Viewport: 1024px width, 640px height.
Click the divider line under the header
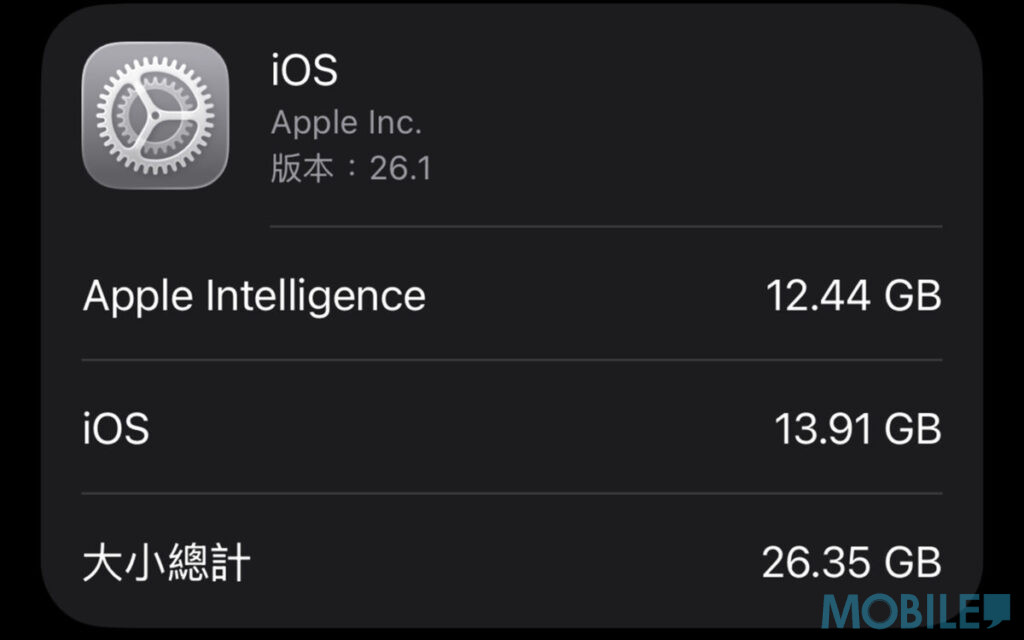606,226
